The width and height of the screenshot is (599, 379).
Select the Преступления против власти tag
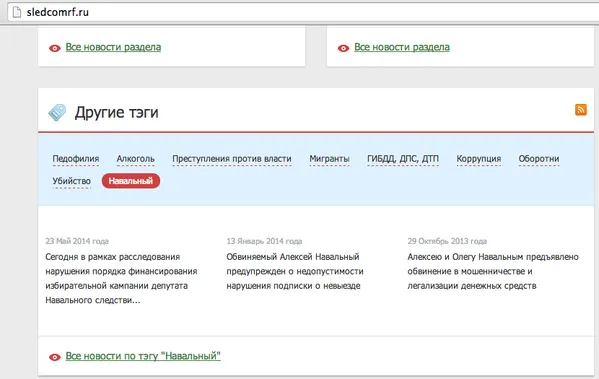232,159
